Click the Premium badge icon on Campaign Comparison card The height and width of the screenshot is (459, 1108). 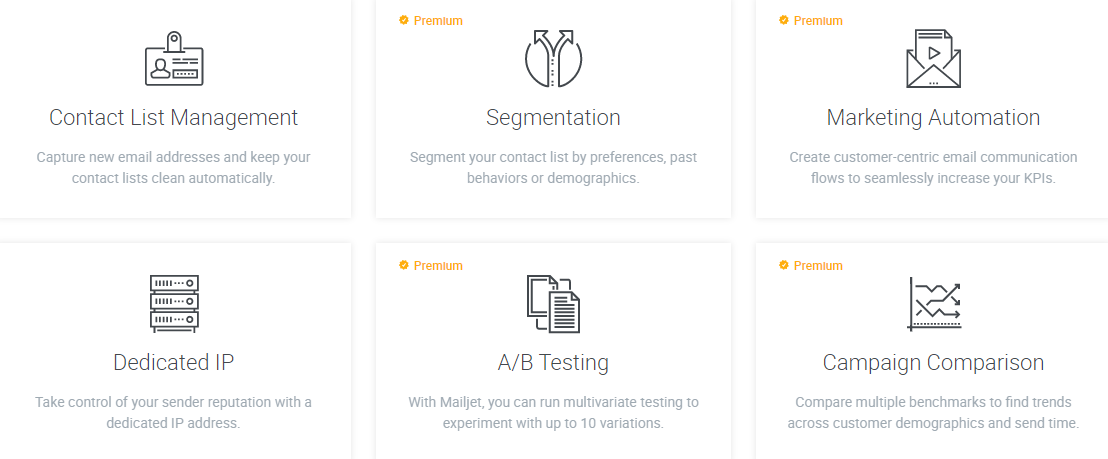tap(783, 265)
